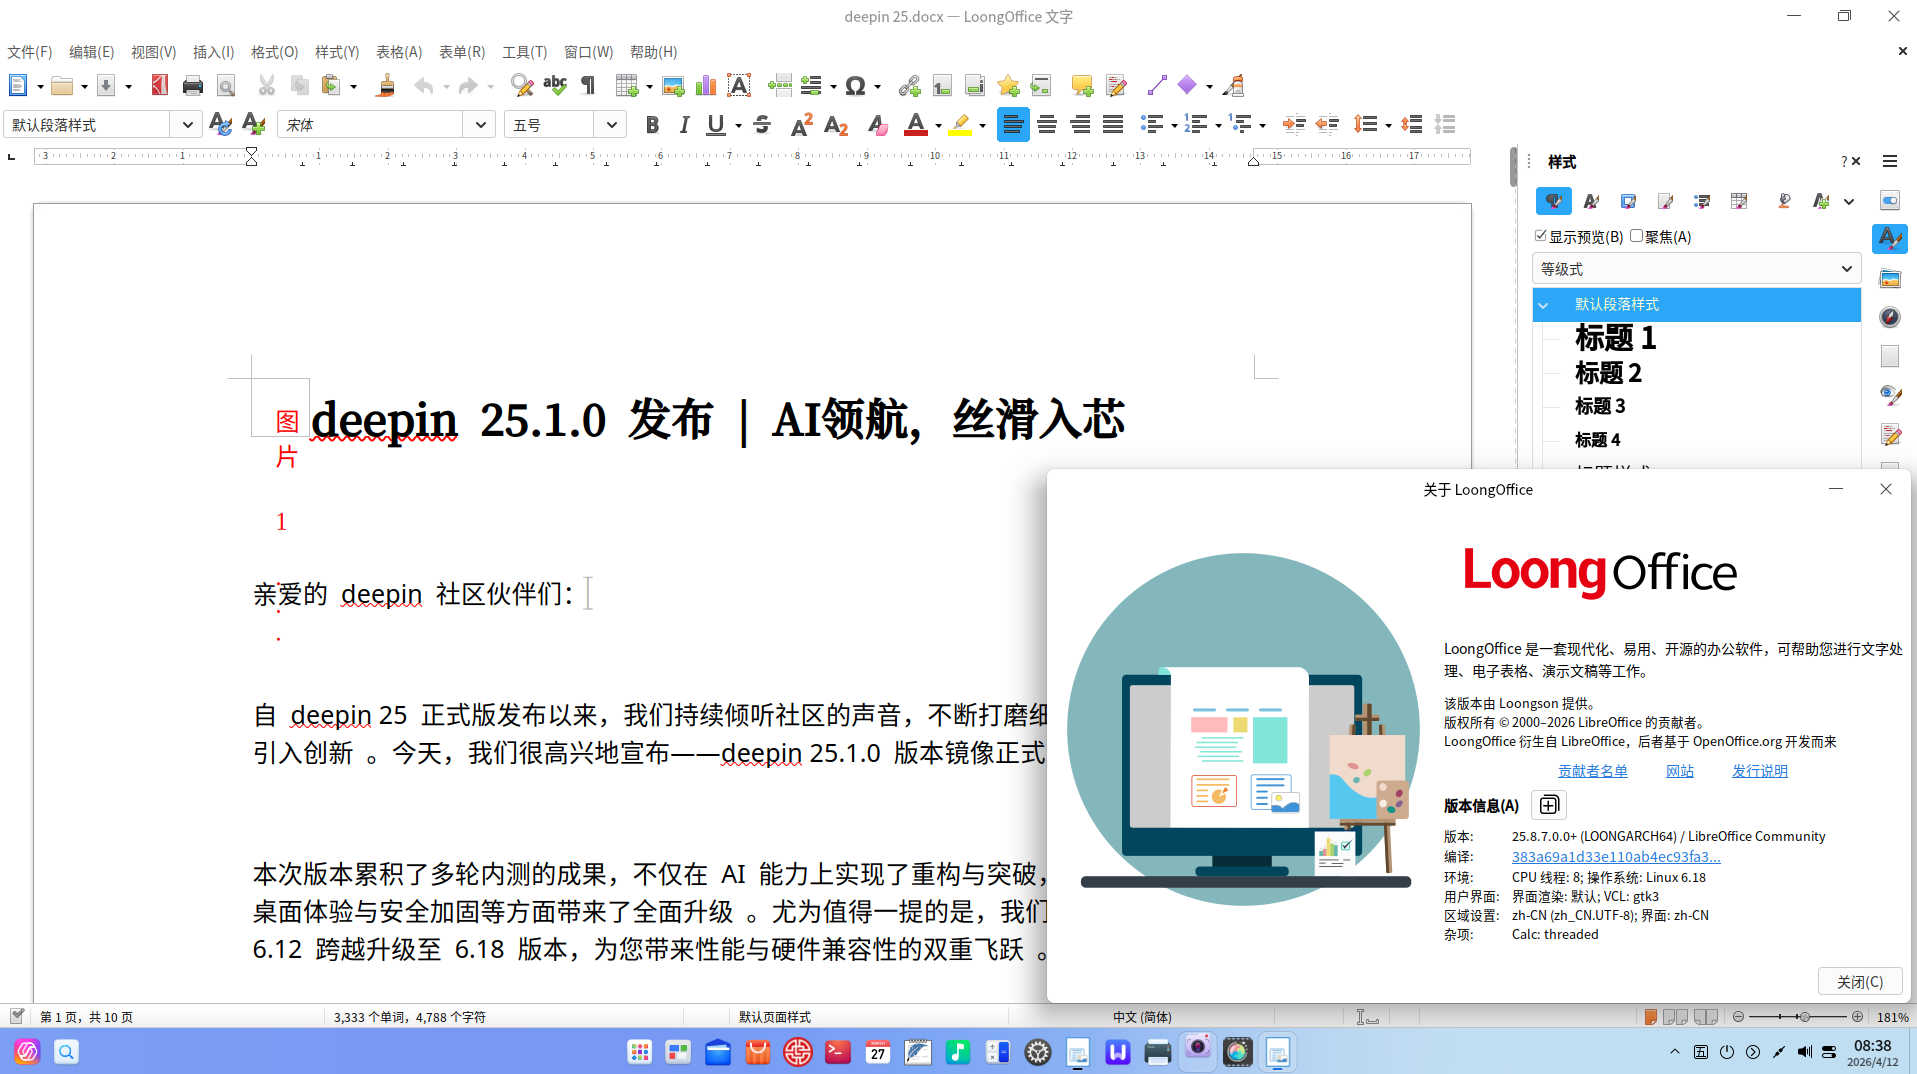Open Page Styles in the Styles panel

[x=1665, y=201]
